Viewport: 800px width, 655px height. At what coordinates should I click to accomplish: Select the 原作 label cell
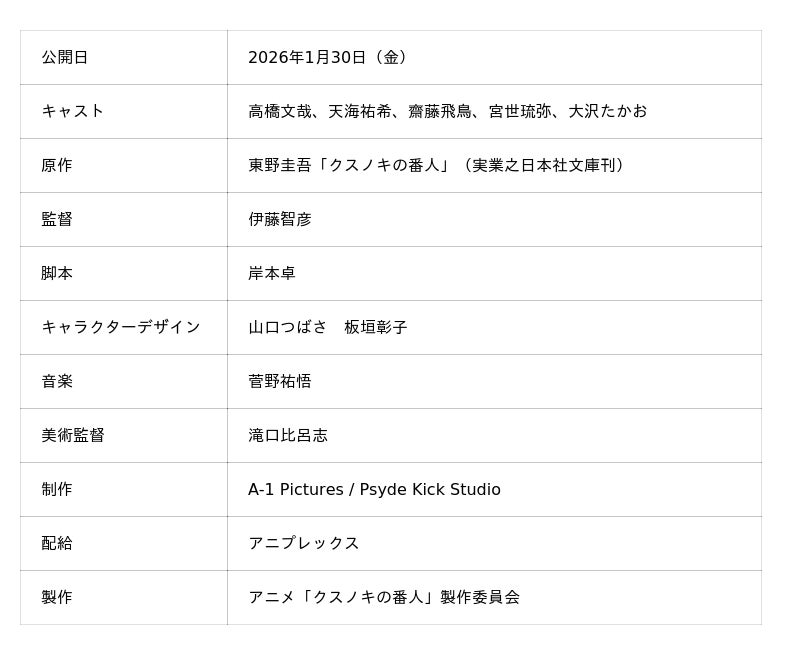pos(57,165)
